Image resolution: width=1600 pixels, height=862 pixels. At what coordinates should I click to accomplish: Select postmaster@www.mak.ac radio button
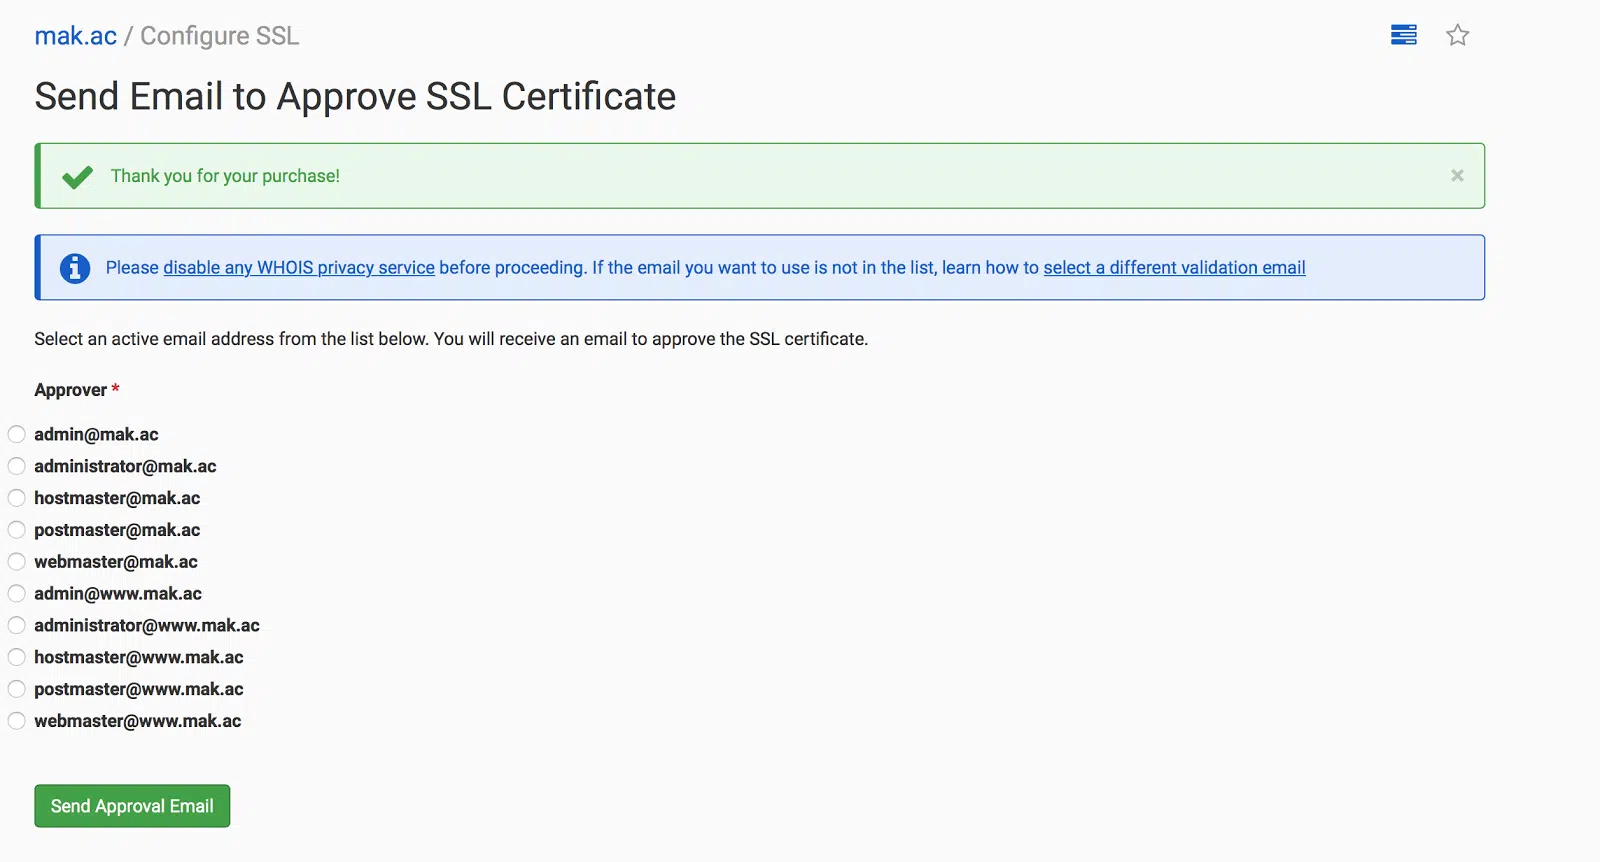tap(17, 689)
